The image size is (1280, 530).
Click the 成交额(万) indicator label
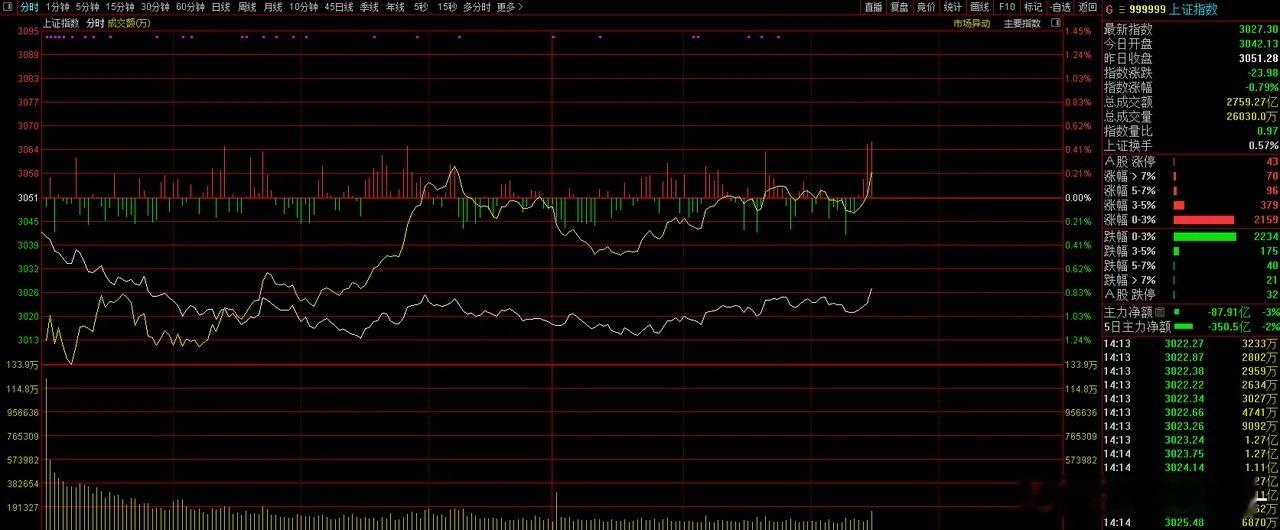click(129, 22)
